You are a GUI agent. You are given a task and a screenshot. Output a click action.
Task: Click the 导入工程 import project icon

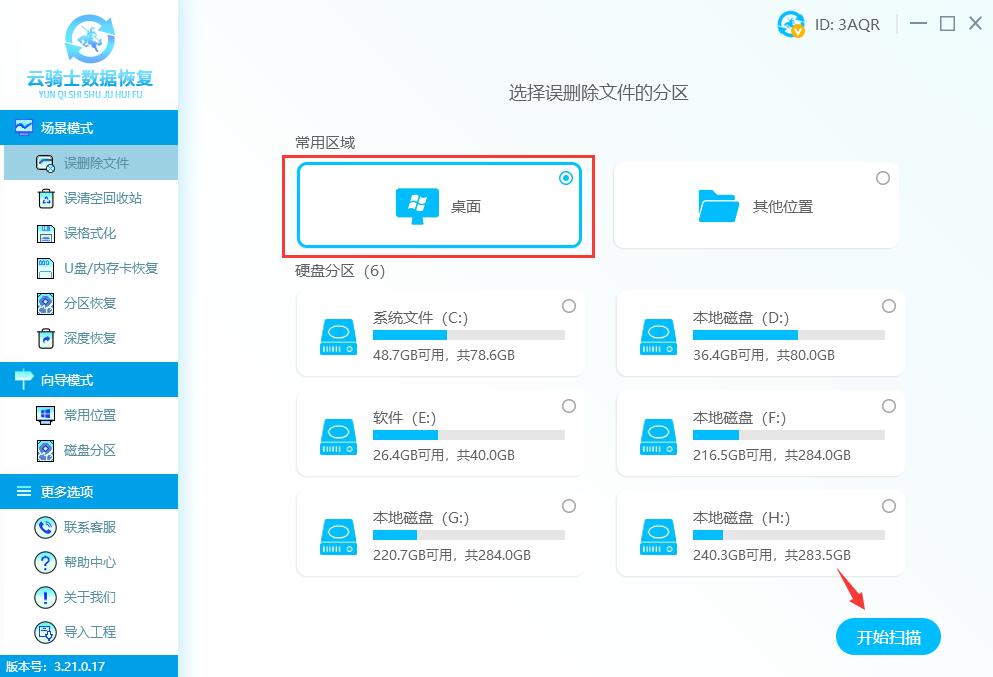[x=45, y=632]
